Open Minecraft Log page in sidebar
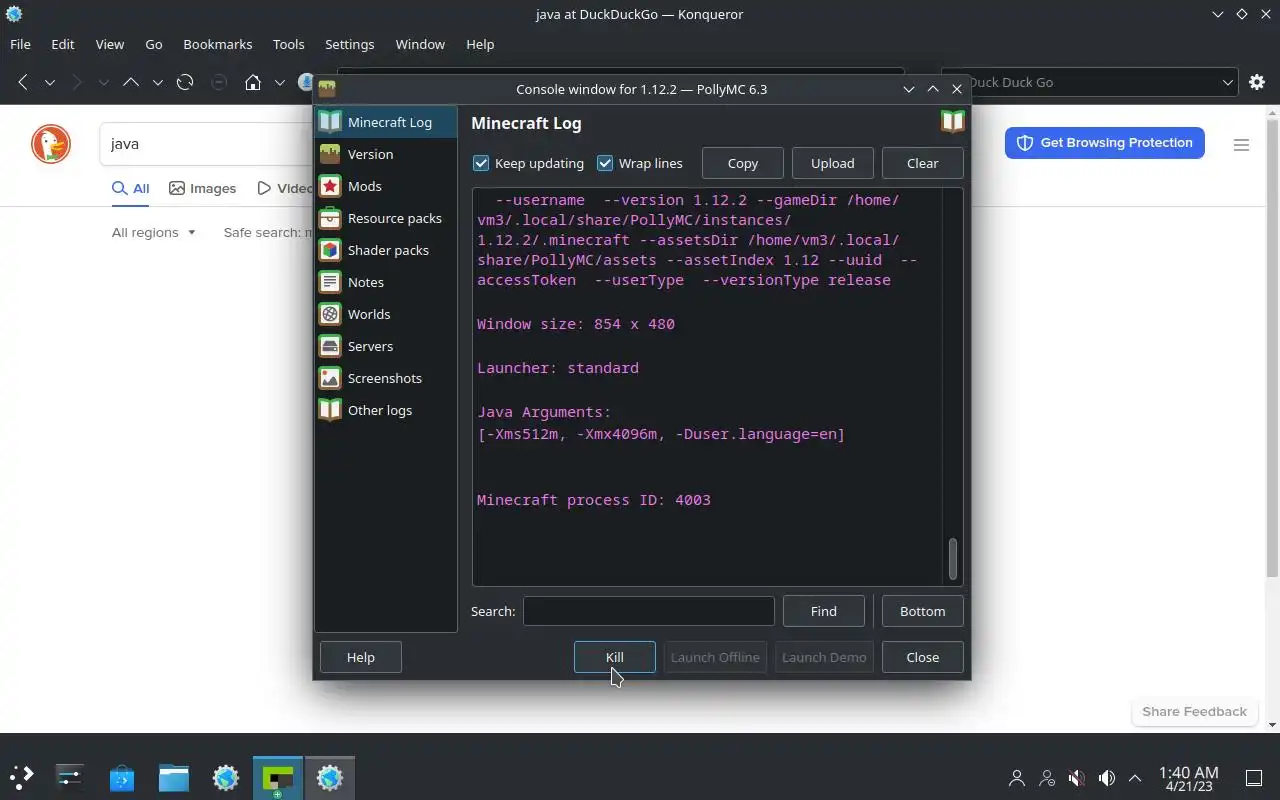Screen dimensions: 1280x800 pos(386,122)
